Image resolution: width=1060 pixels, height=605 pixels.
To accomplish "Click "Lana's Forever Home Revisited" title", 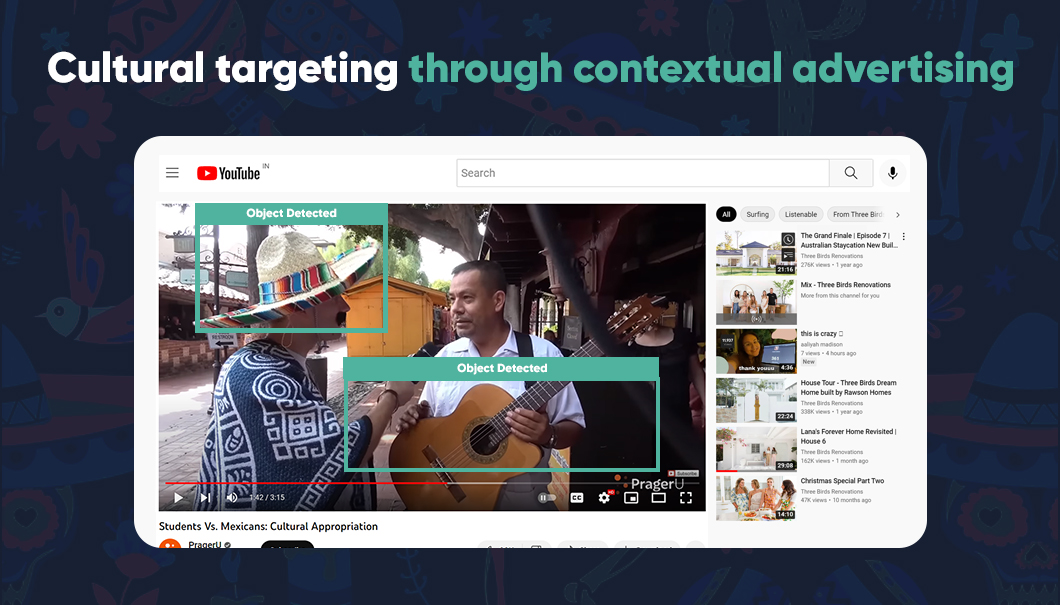I will (x=848, y=436).
